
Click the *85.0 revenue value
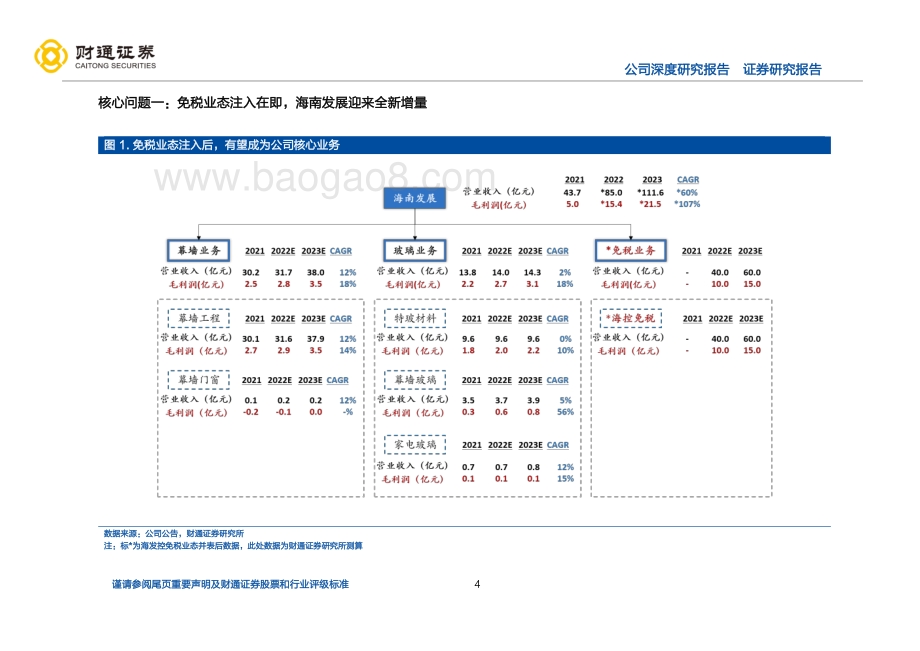[x=611, y=192]
